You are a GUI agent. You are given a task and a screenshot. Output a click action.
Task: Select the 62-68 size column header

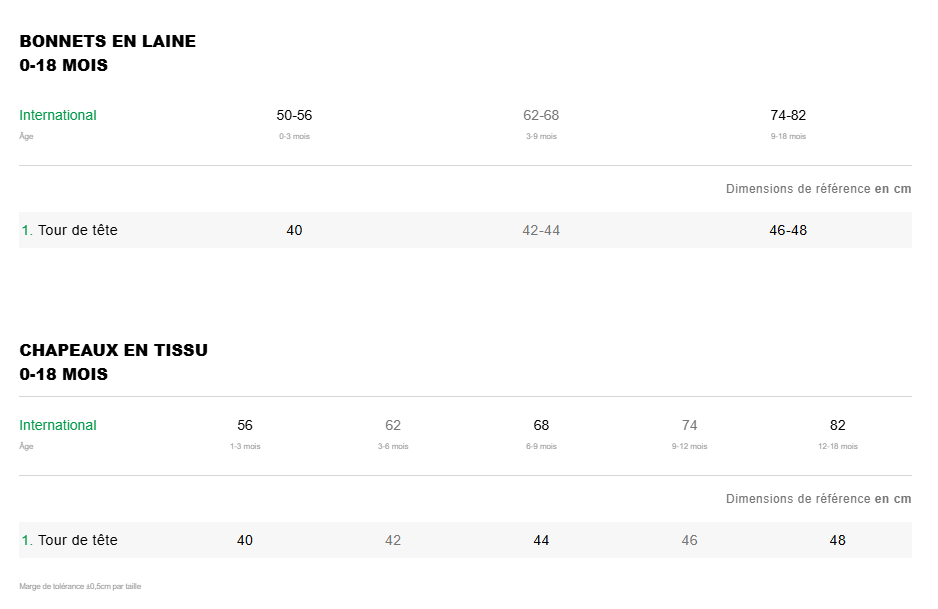[x=541, y=115]
